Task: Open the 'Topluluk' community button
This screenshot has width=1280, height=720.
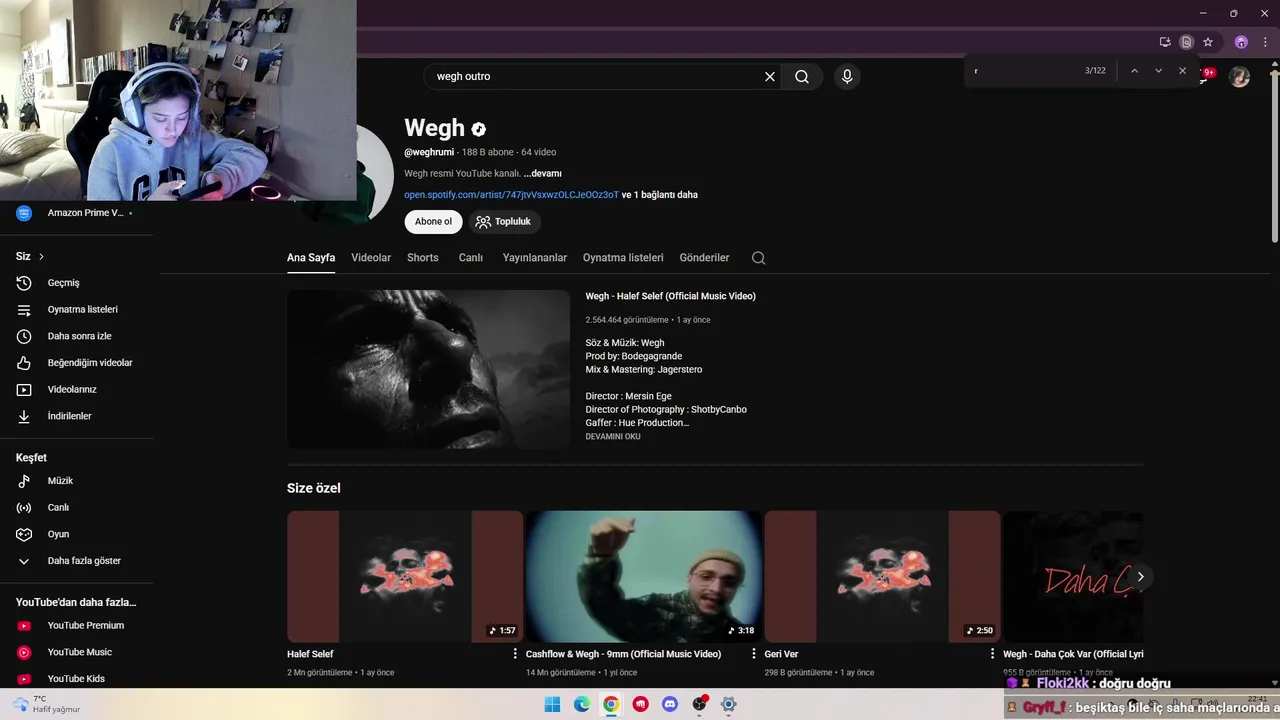Action: tap(504, 222)
